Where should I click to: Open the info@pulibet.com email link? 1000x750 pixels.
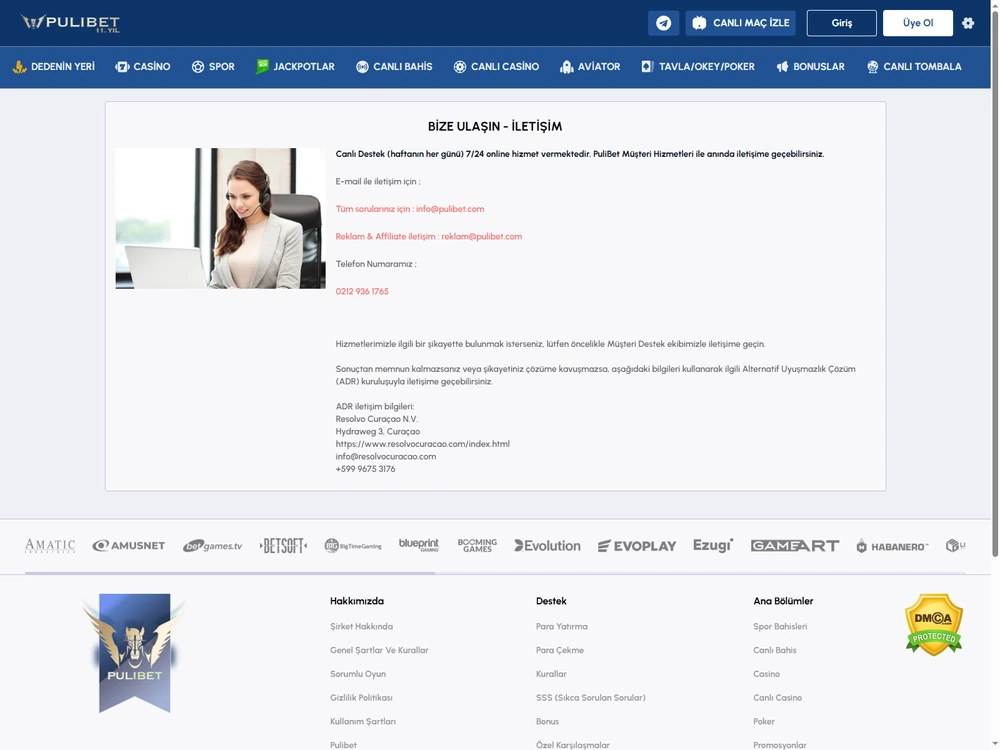tap(450, 209)
